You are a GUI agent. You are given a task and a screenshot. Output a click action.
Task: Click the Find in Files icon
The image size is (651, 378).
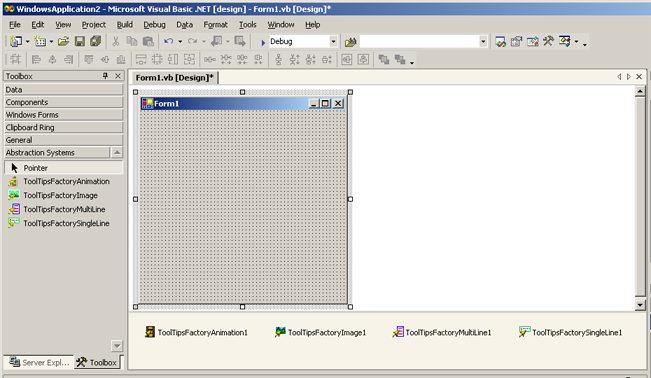click(351, 42)
